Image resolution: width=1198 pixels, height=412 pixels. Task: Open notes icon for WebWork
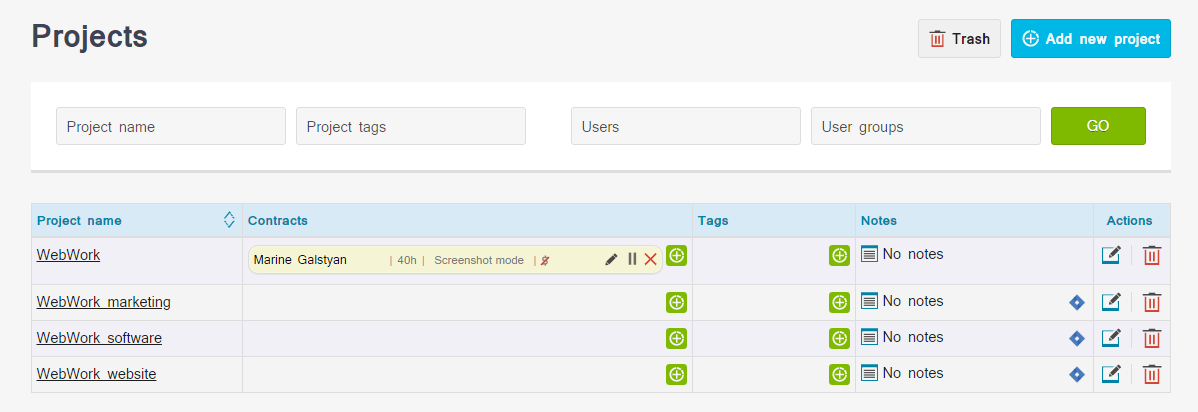869,255
